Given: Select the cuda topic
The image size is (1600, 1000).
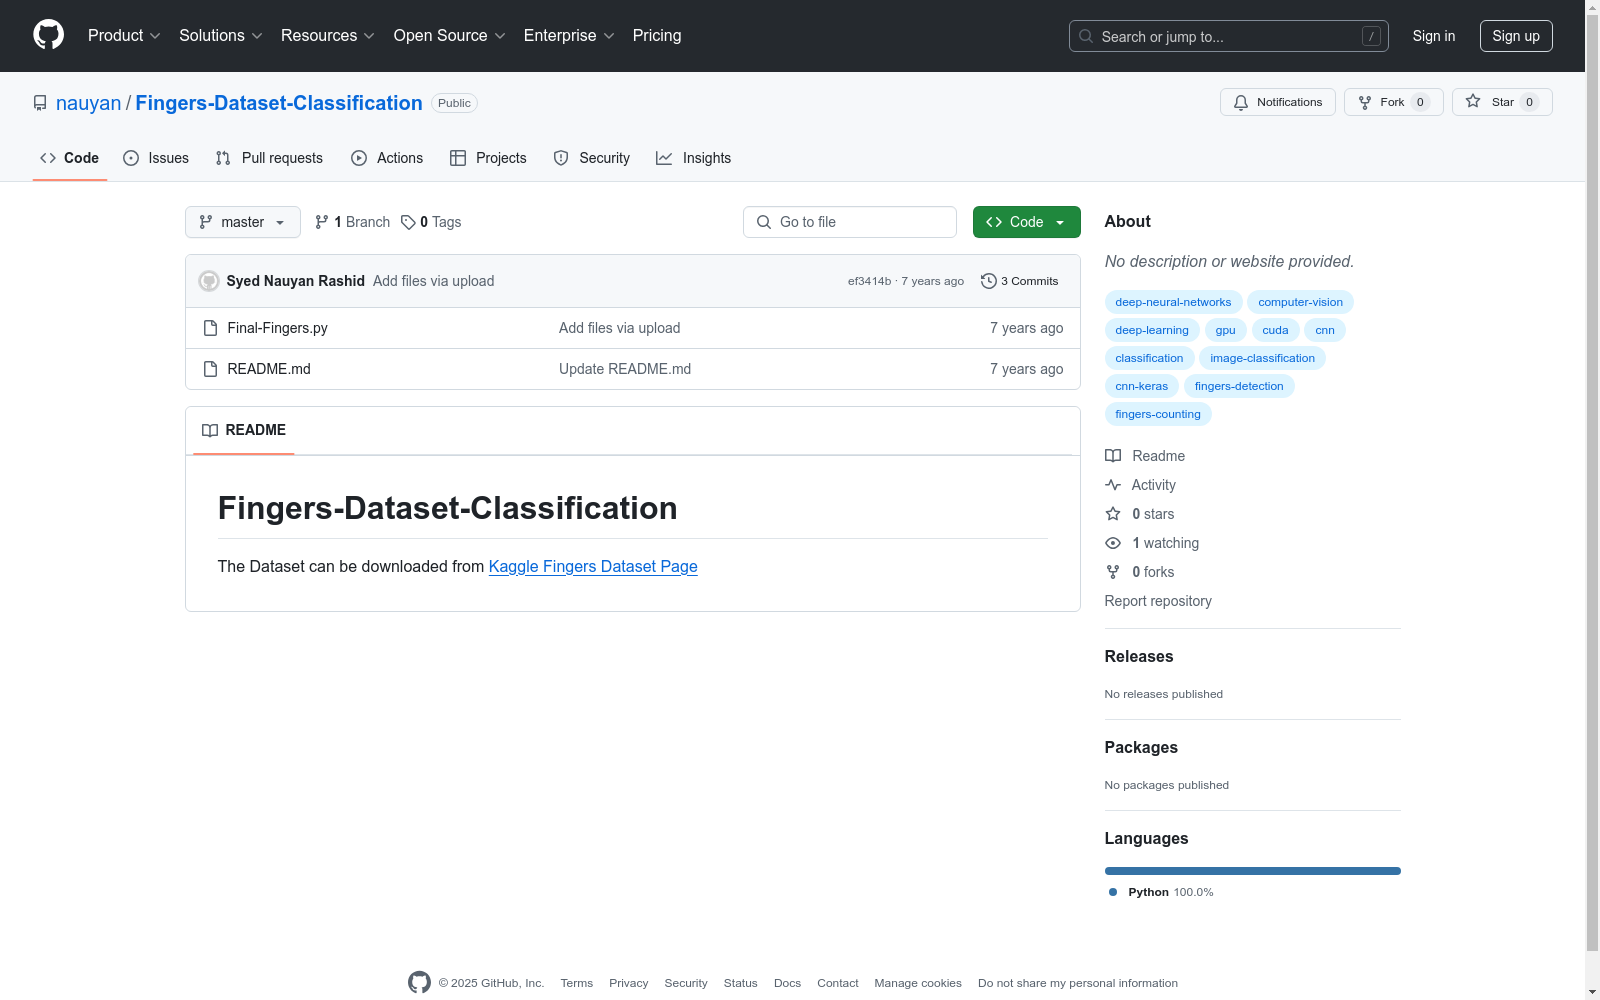Looking at the screenshot, I should [1275, 330].
